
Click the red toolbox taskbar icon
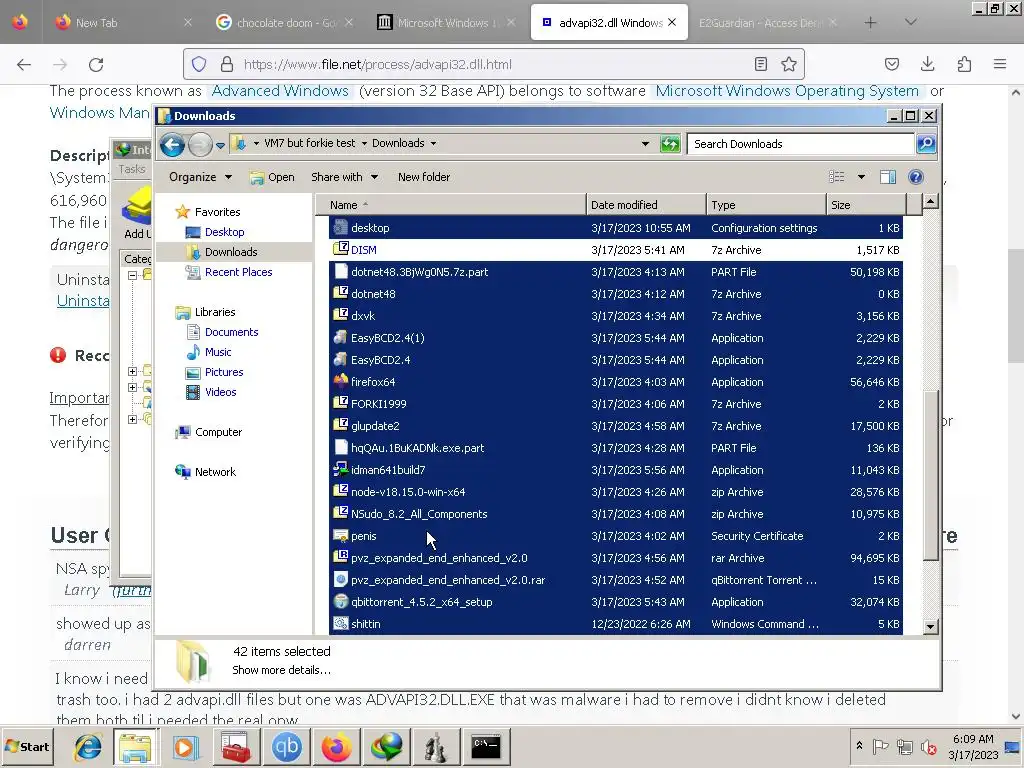click(236, 747)
